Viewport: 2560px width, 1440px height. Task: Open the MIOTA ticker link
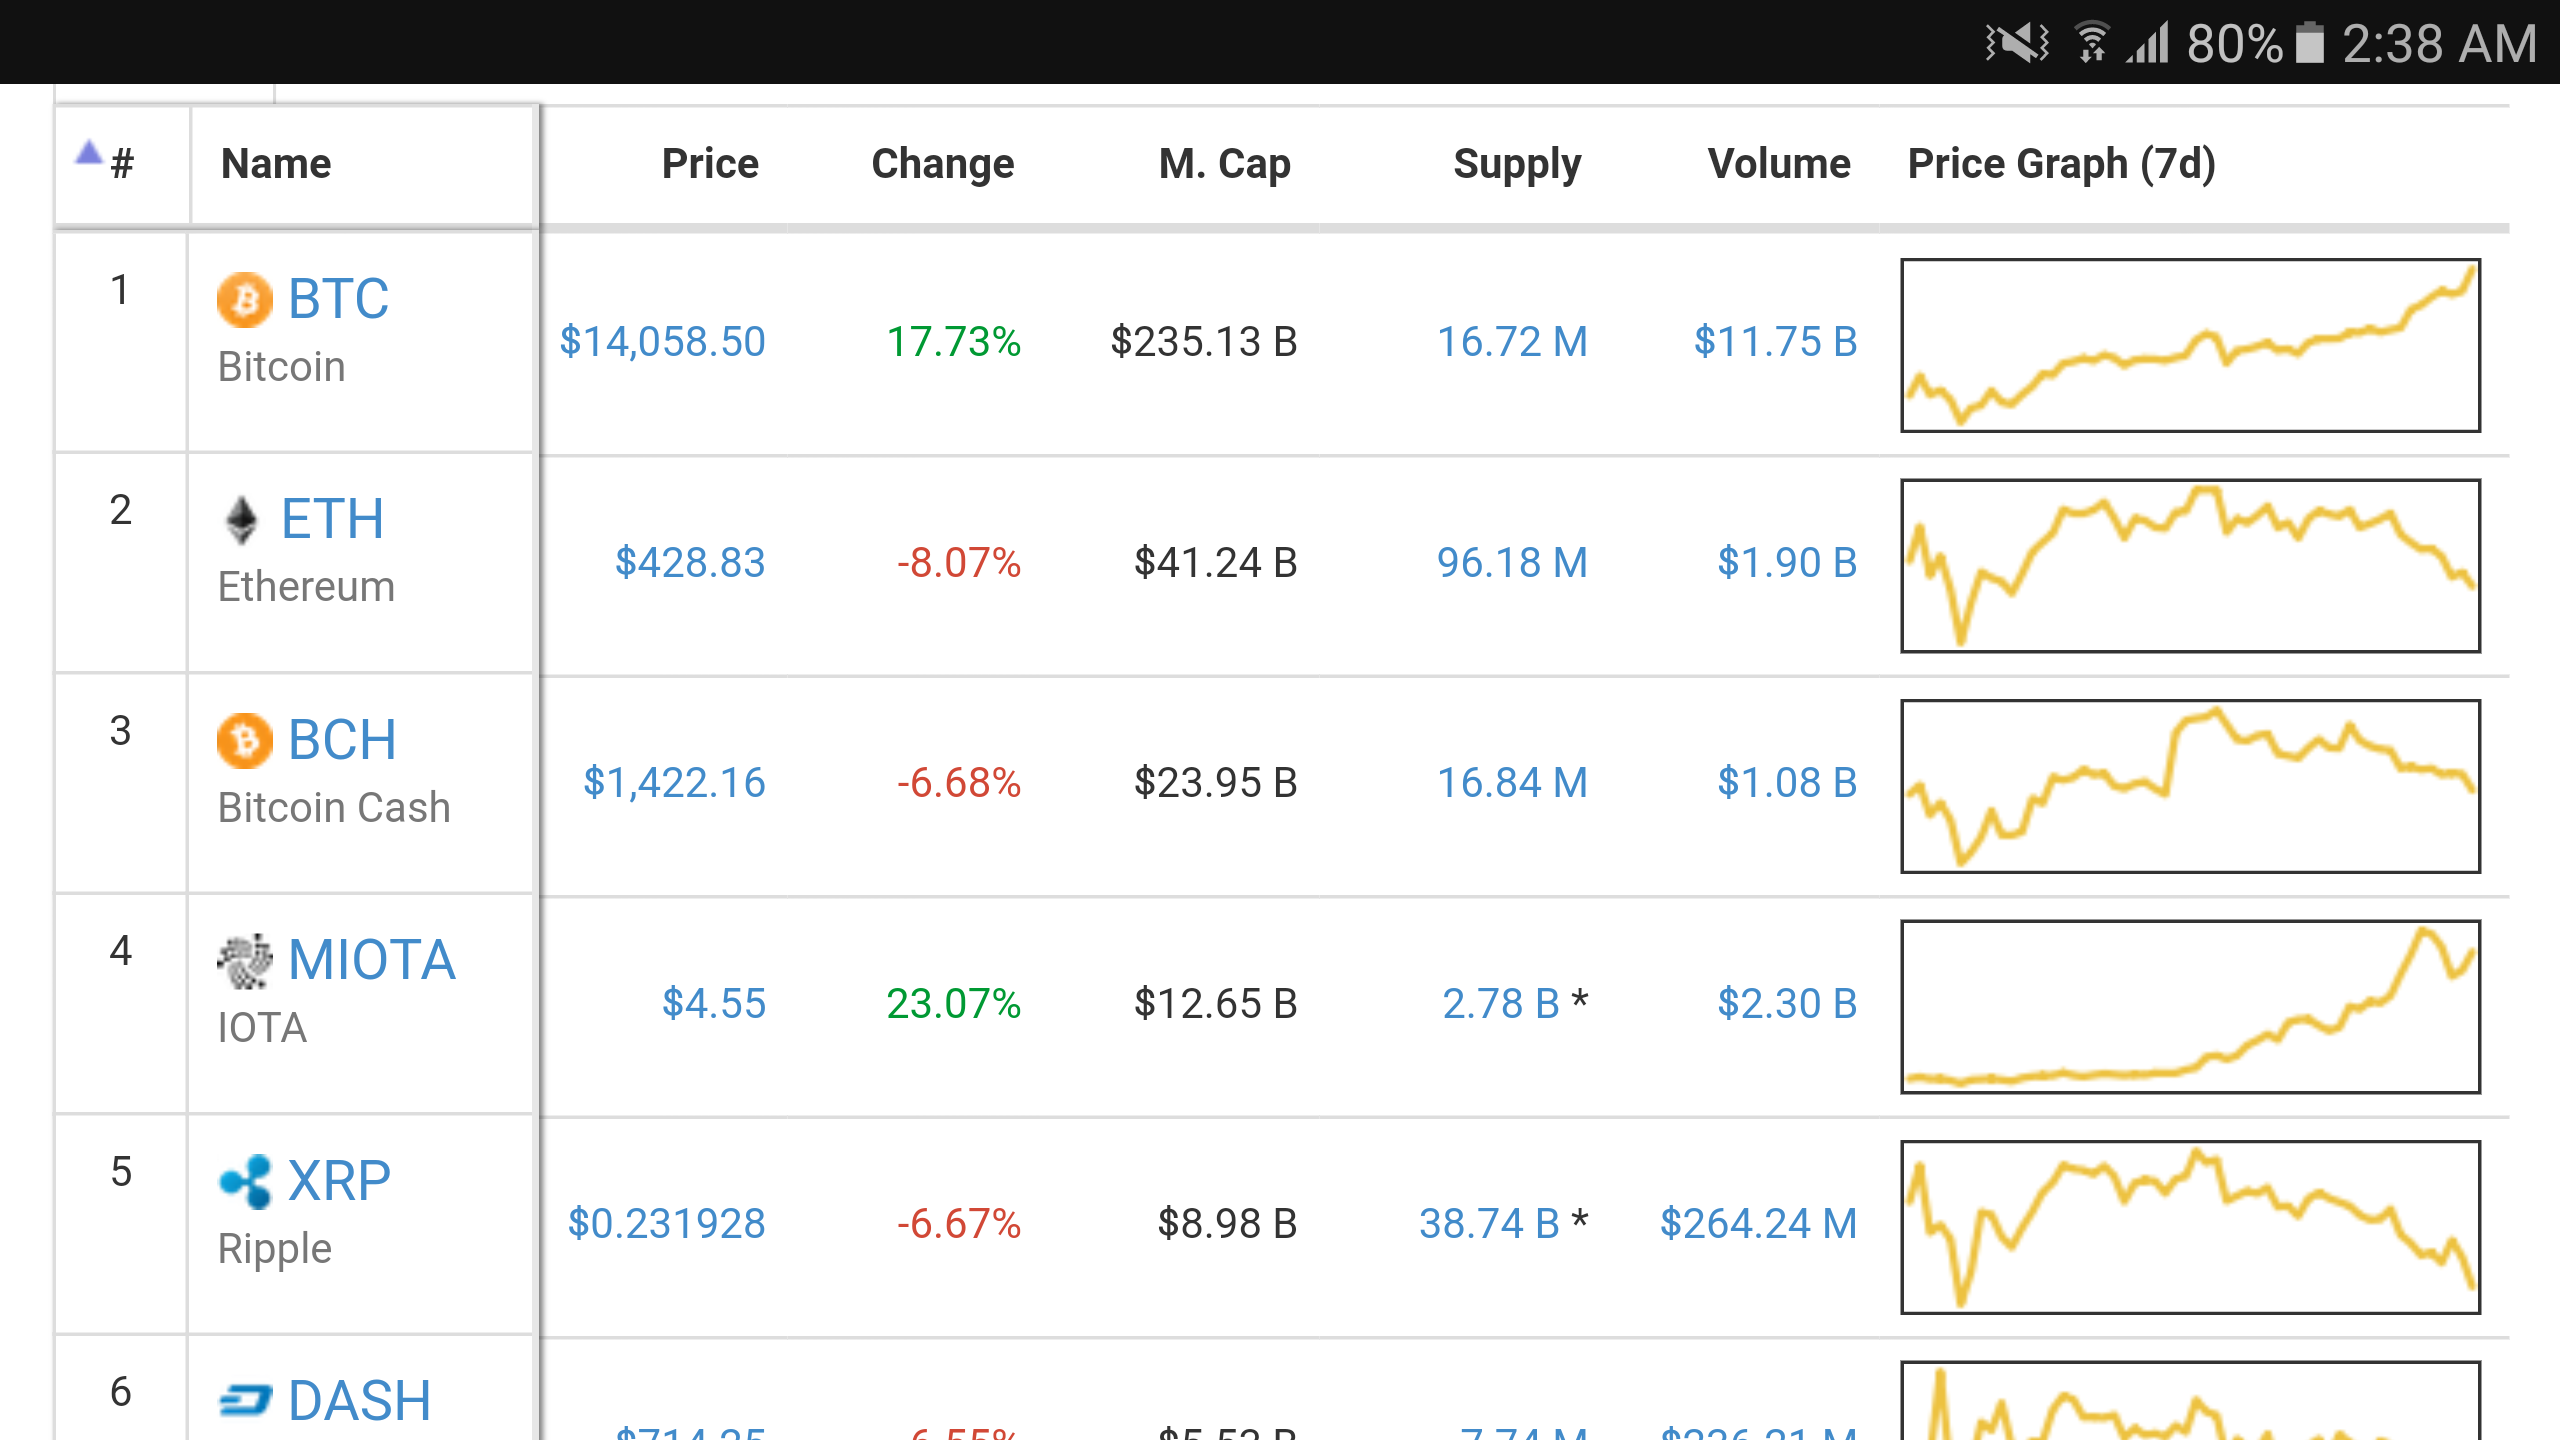click(371, 960)
